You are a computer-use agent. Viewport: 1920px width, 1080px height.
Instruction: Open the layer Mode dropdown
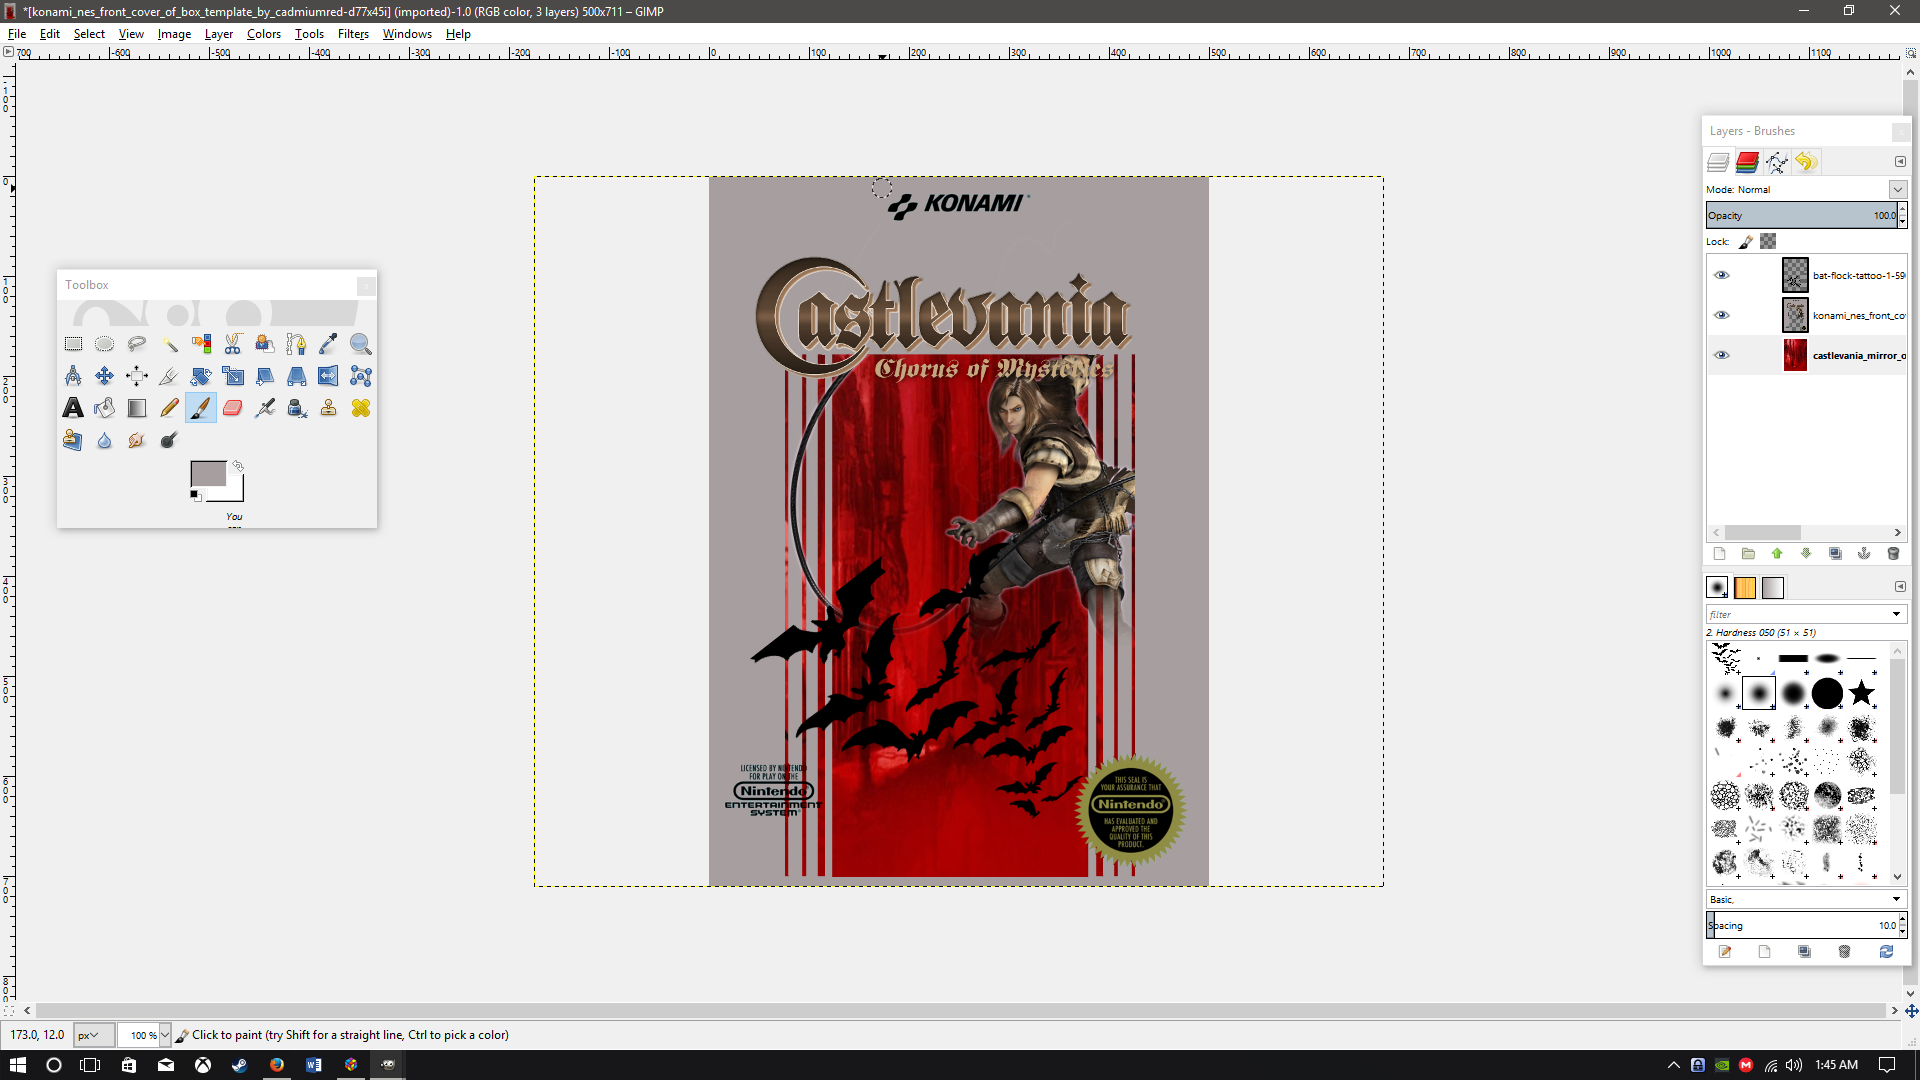[1897, 189]
